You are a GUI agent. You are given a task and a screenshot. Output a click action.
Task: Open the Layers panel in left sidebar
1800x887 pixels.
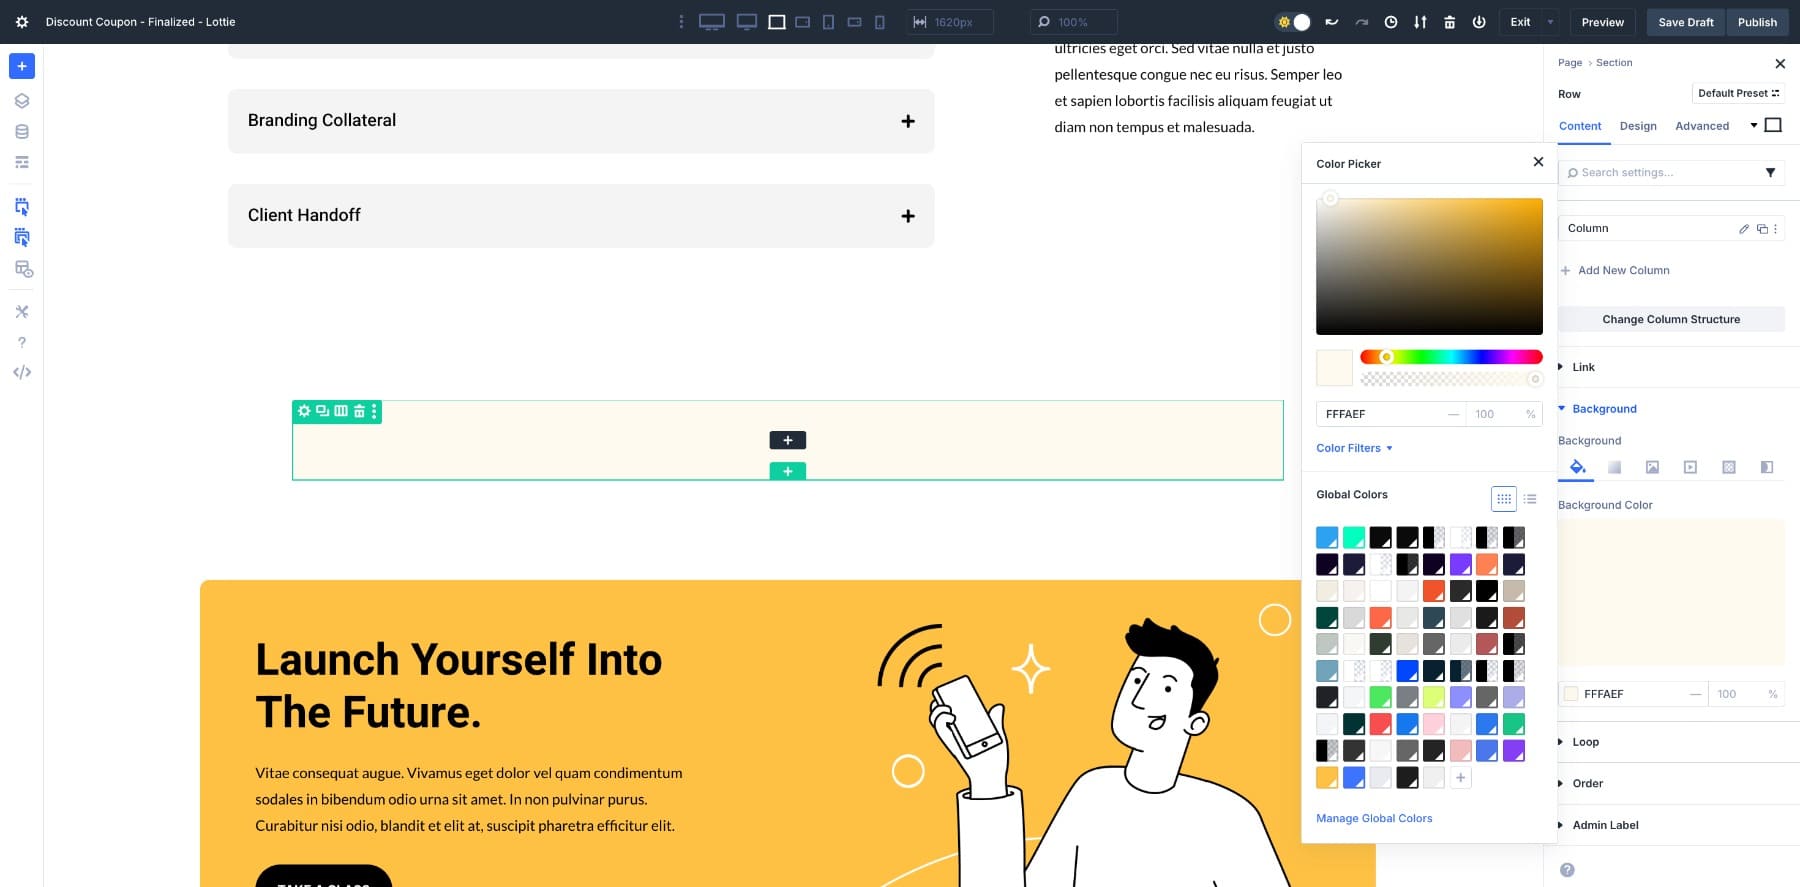click(22, 101)
